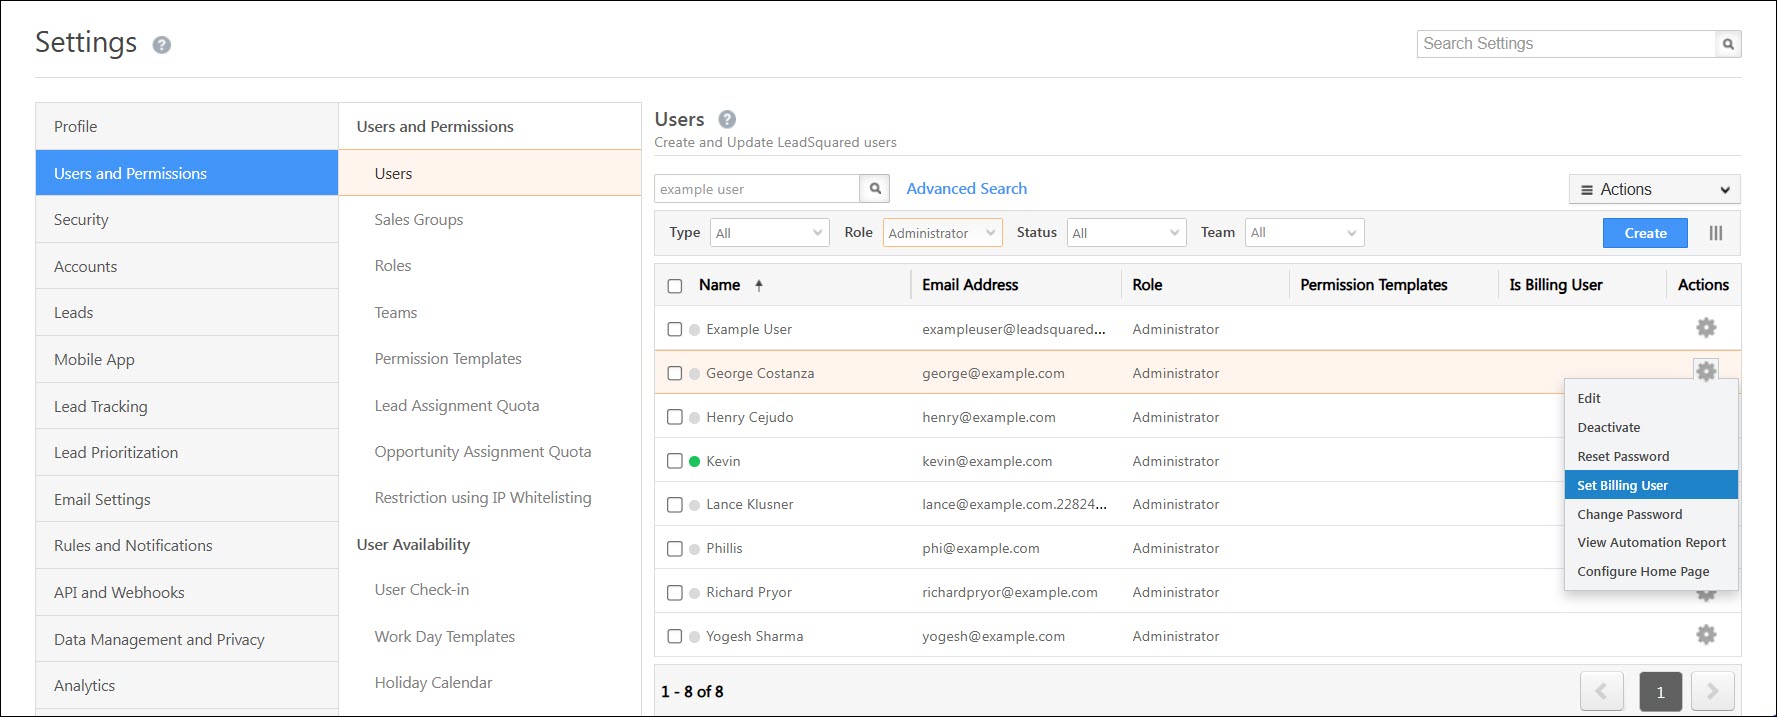
Task: Click the Users help question-mark icon
Action: pos(727,119)
